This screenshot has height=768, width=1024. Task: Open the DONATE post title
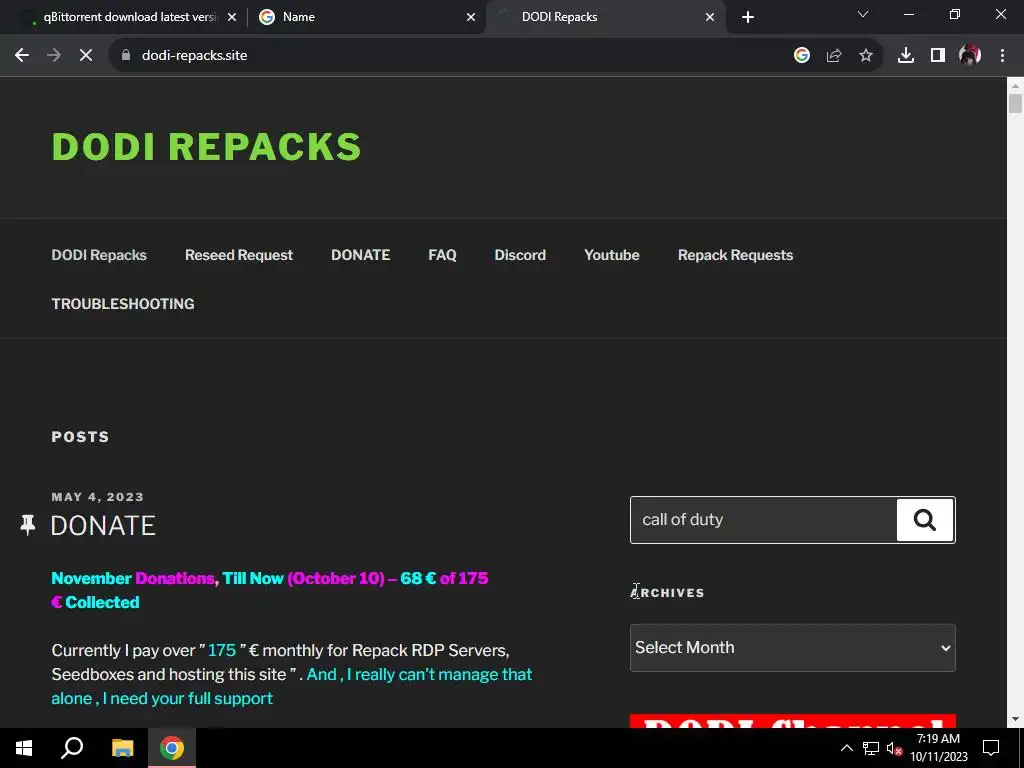pos(103,526)
